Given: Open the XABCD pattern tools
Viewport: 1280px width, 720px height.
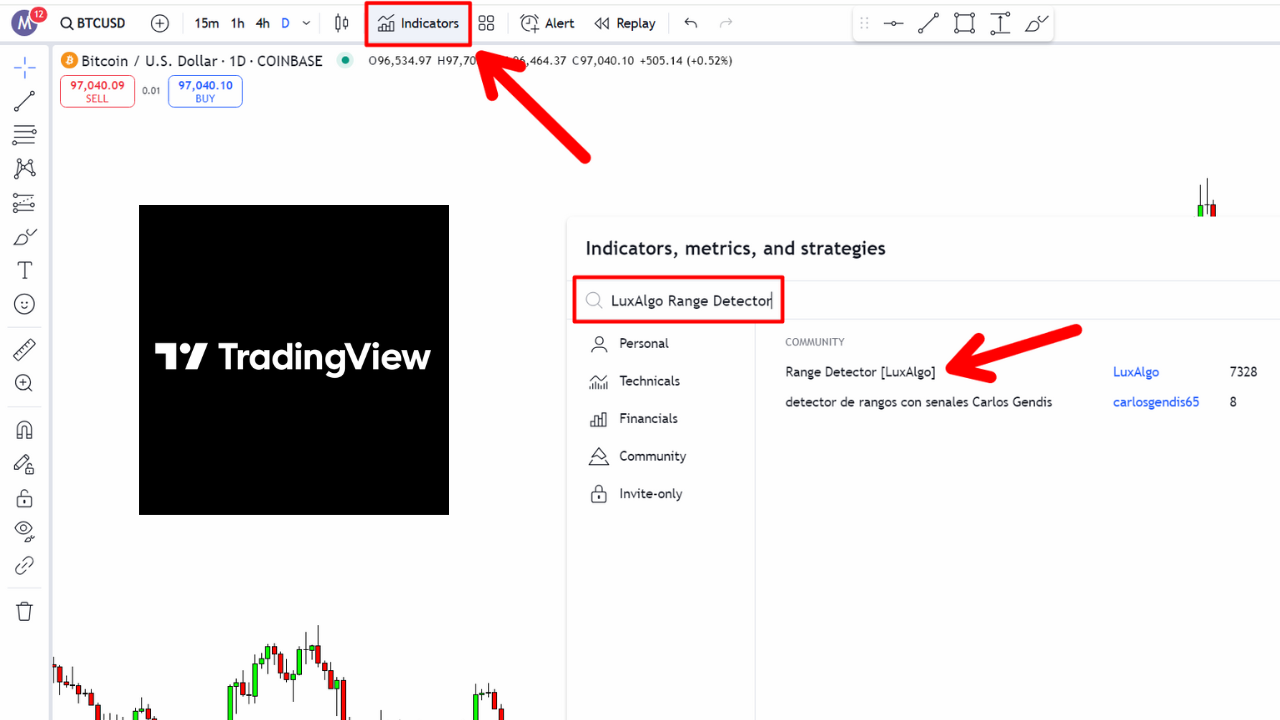Looking at the screenshot, I should pyautogui.click(x=24, y=168).
